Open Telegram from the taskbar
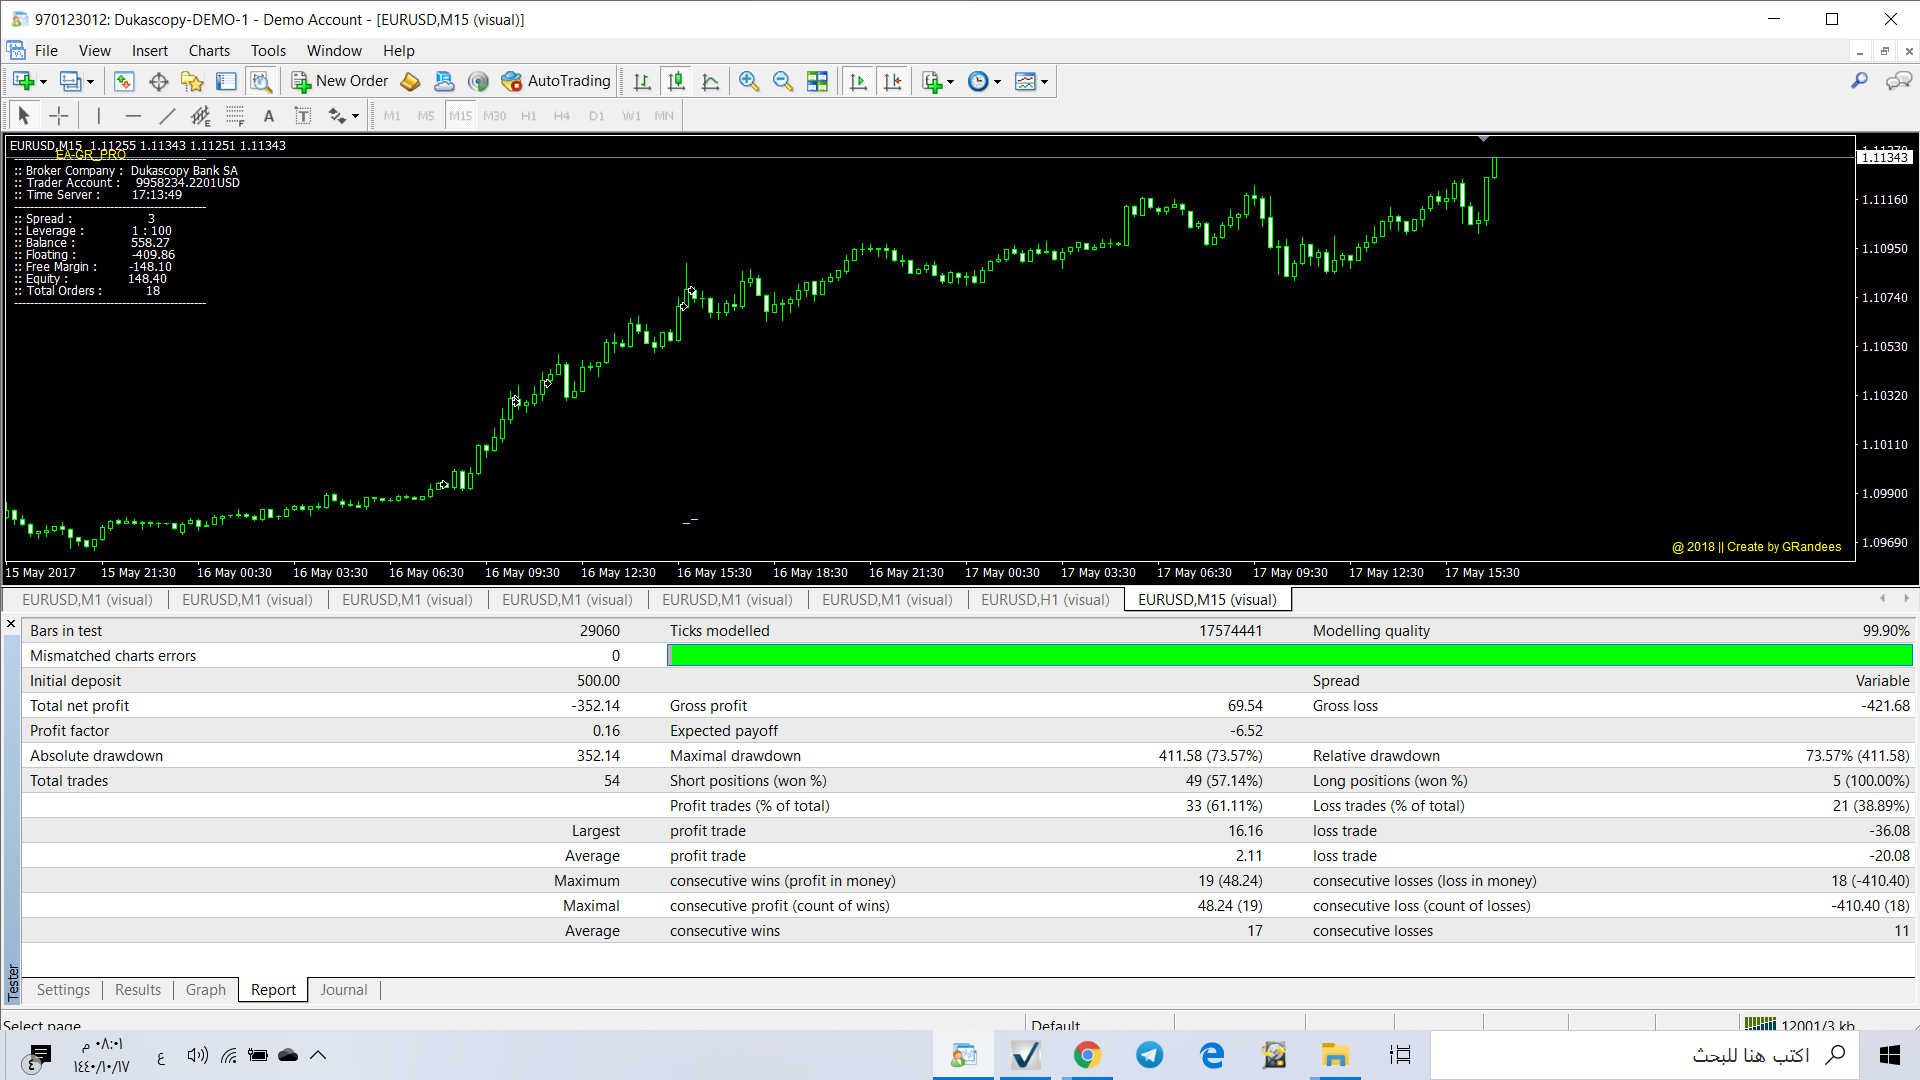 click(x=1150, y=1055)
